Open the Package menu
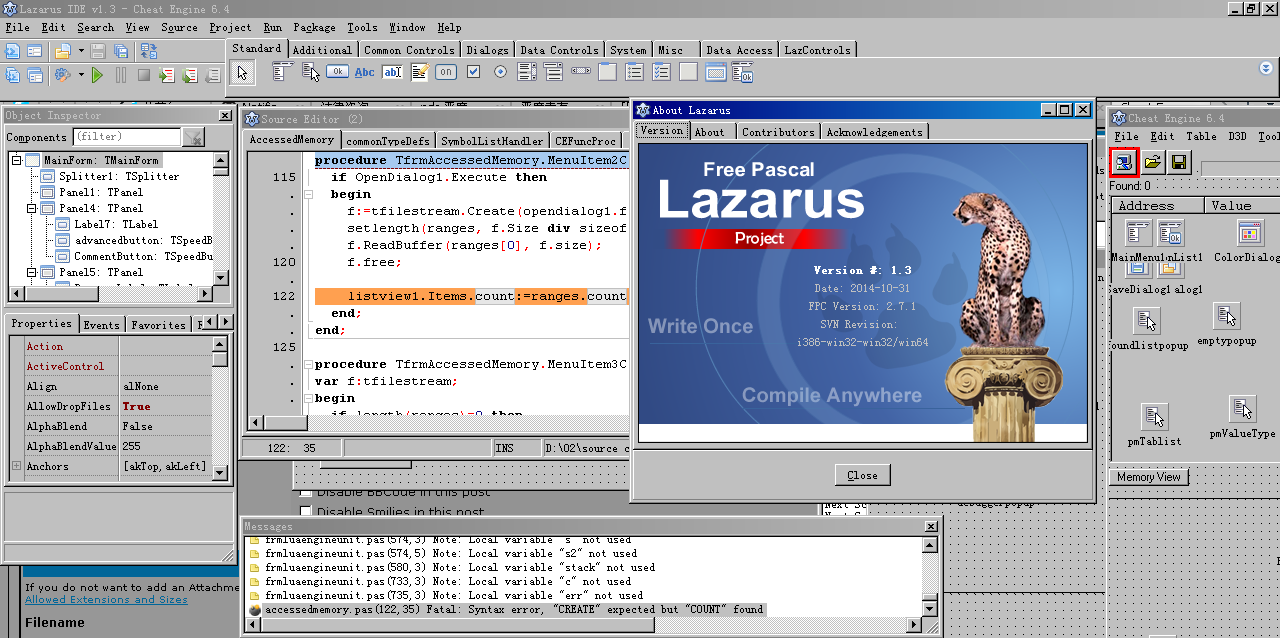1280x638 pixels. [314, 28]
